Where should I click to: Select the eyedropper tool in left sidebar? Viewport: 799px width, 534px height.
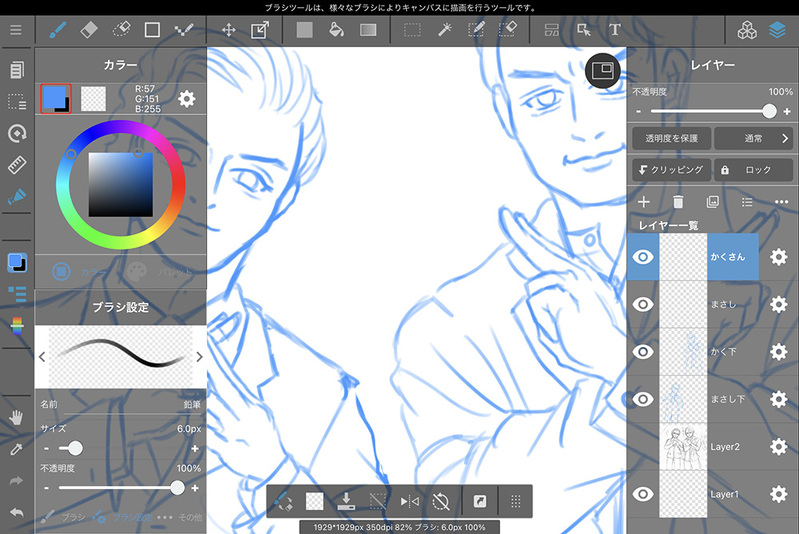coord(16,449)
